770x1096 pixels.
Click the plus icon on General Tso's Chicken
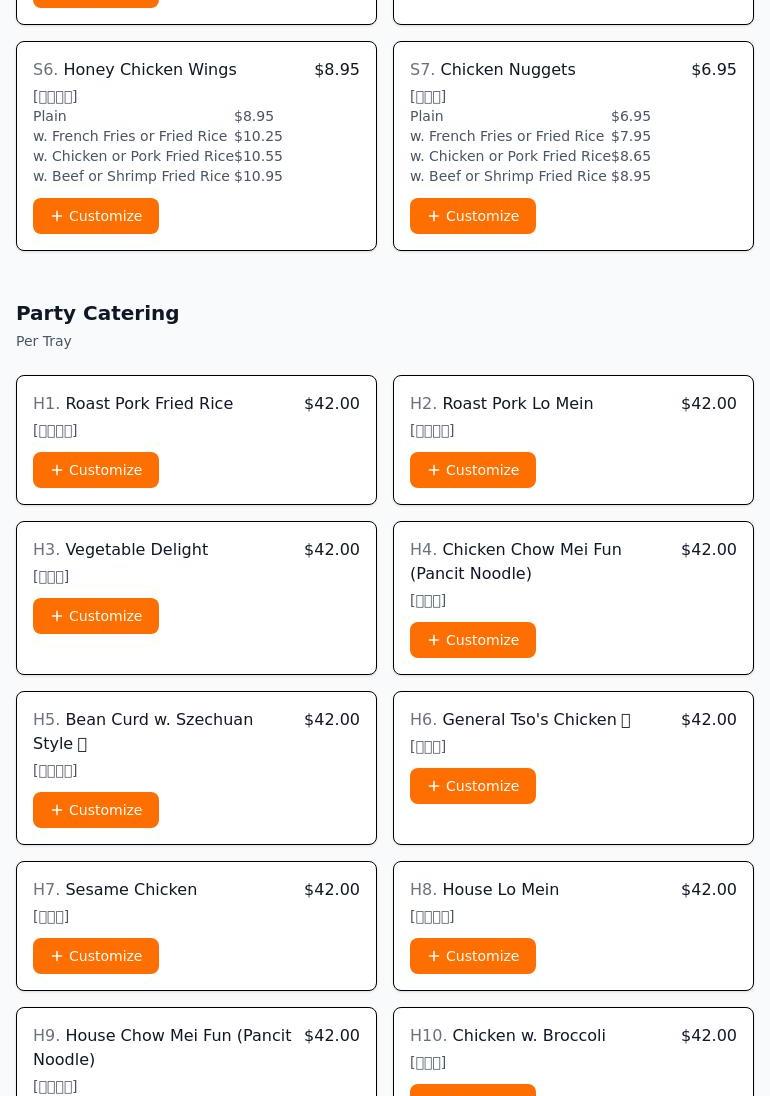pos(434,786)
